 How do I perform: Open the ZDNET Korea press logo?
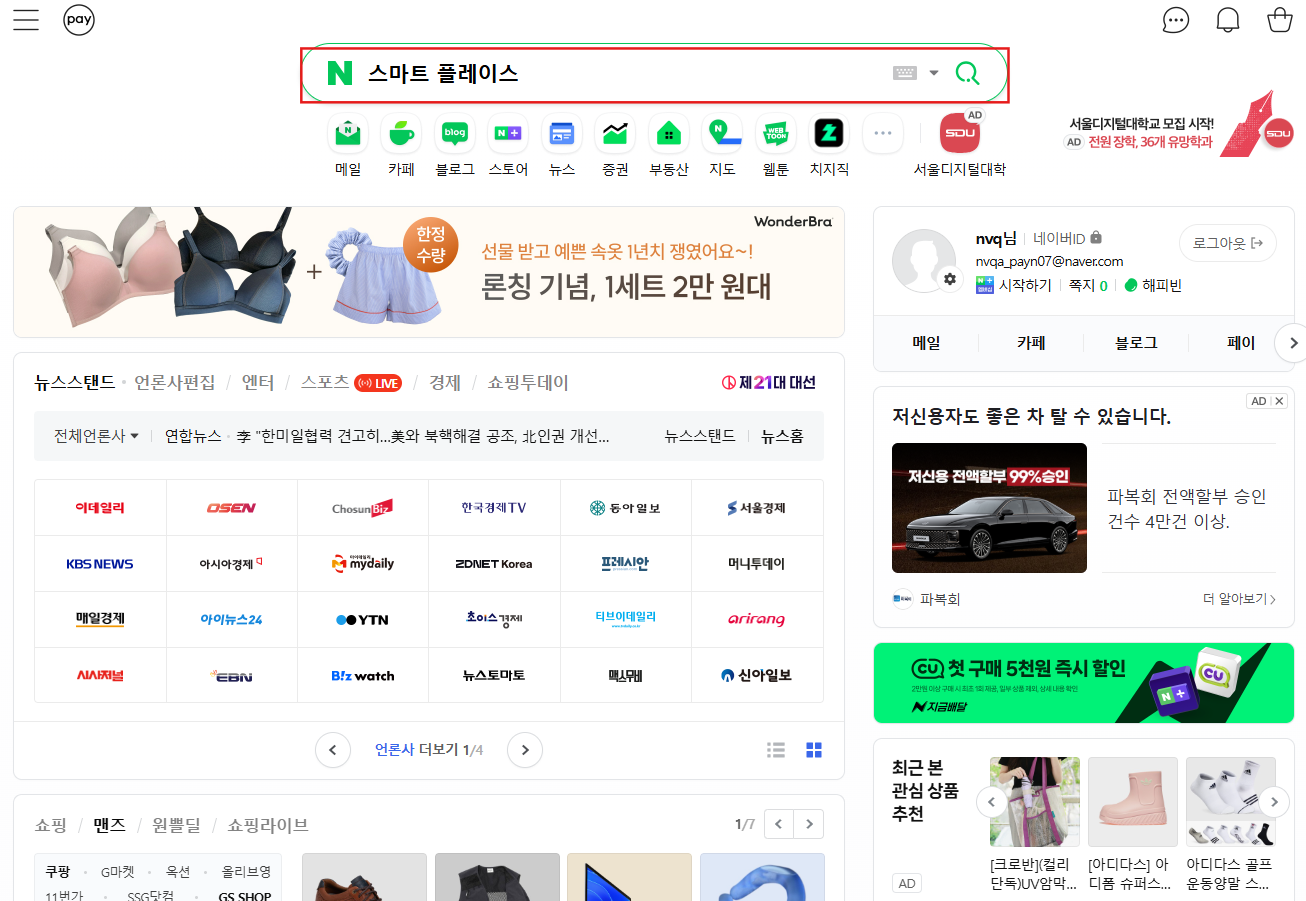494,564
